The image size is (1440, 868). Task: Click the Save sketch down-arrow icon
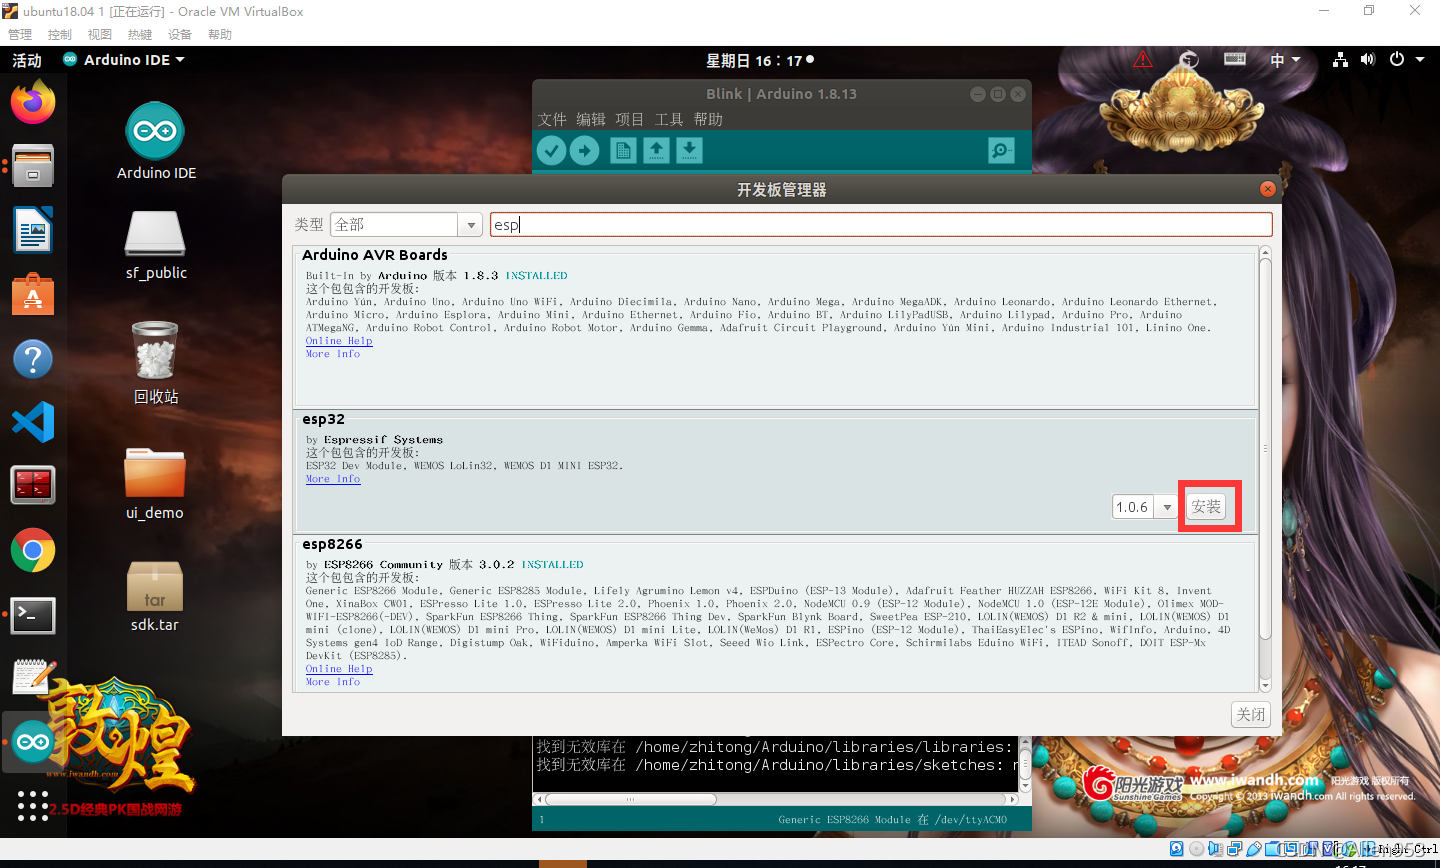[689, 150]
